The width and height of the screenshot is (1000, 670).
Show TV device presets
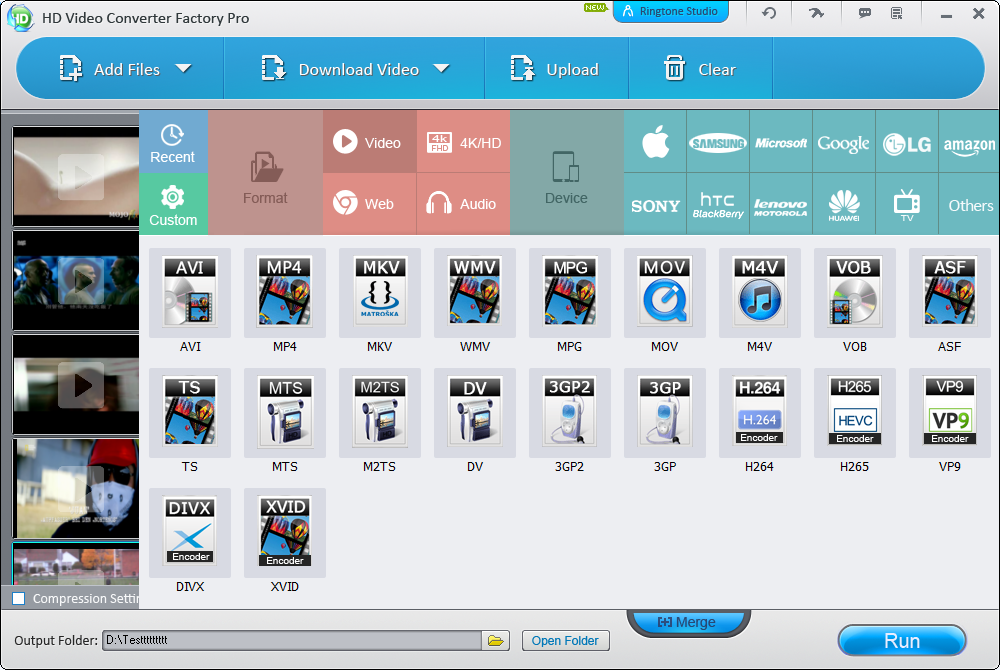coord(907,204)
